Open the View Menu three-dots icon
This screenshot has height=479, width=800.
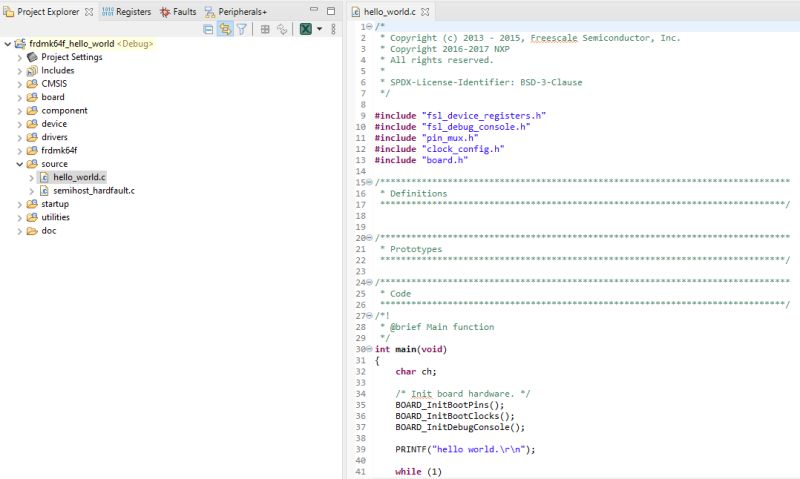tap(333, 29)
